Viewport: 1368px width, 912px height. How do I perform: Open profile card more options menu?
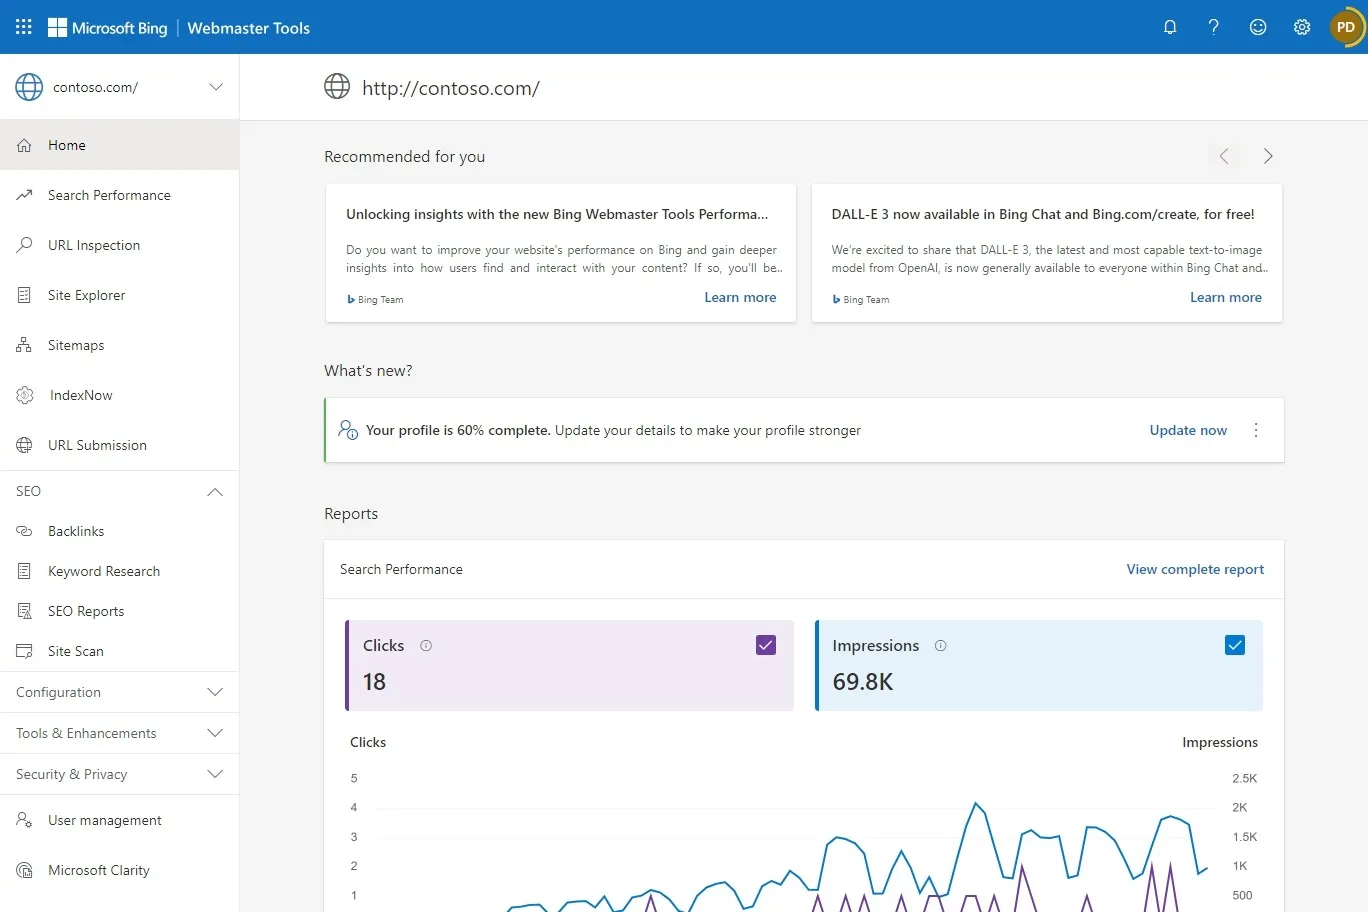tap(1256, 430)
